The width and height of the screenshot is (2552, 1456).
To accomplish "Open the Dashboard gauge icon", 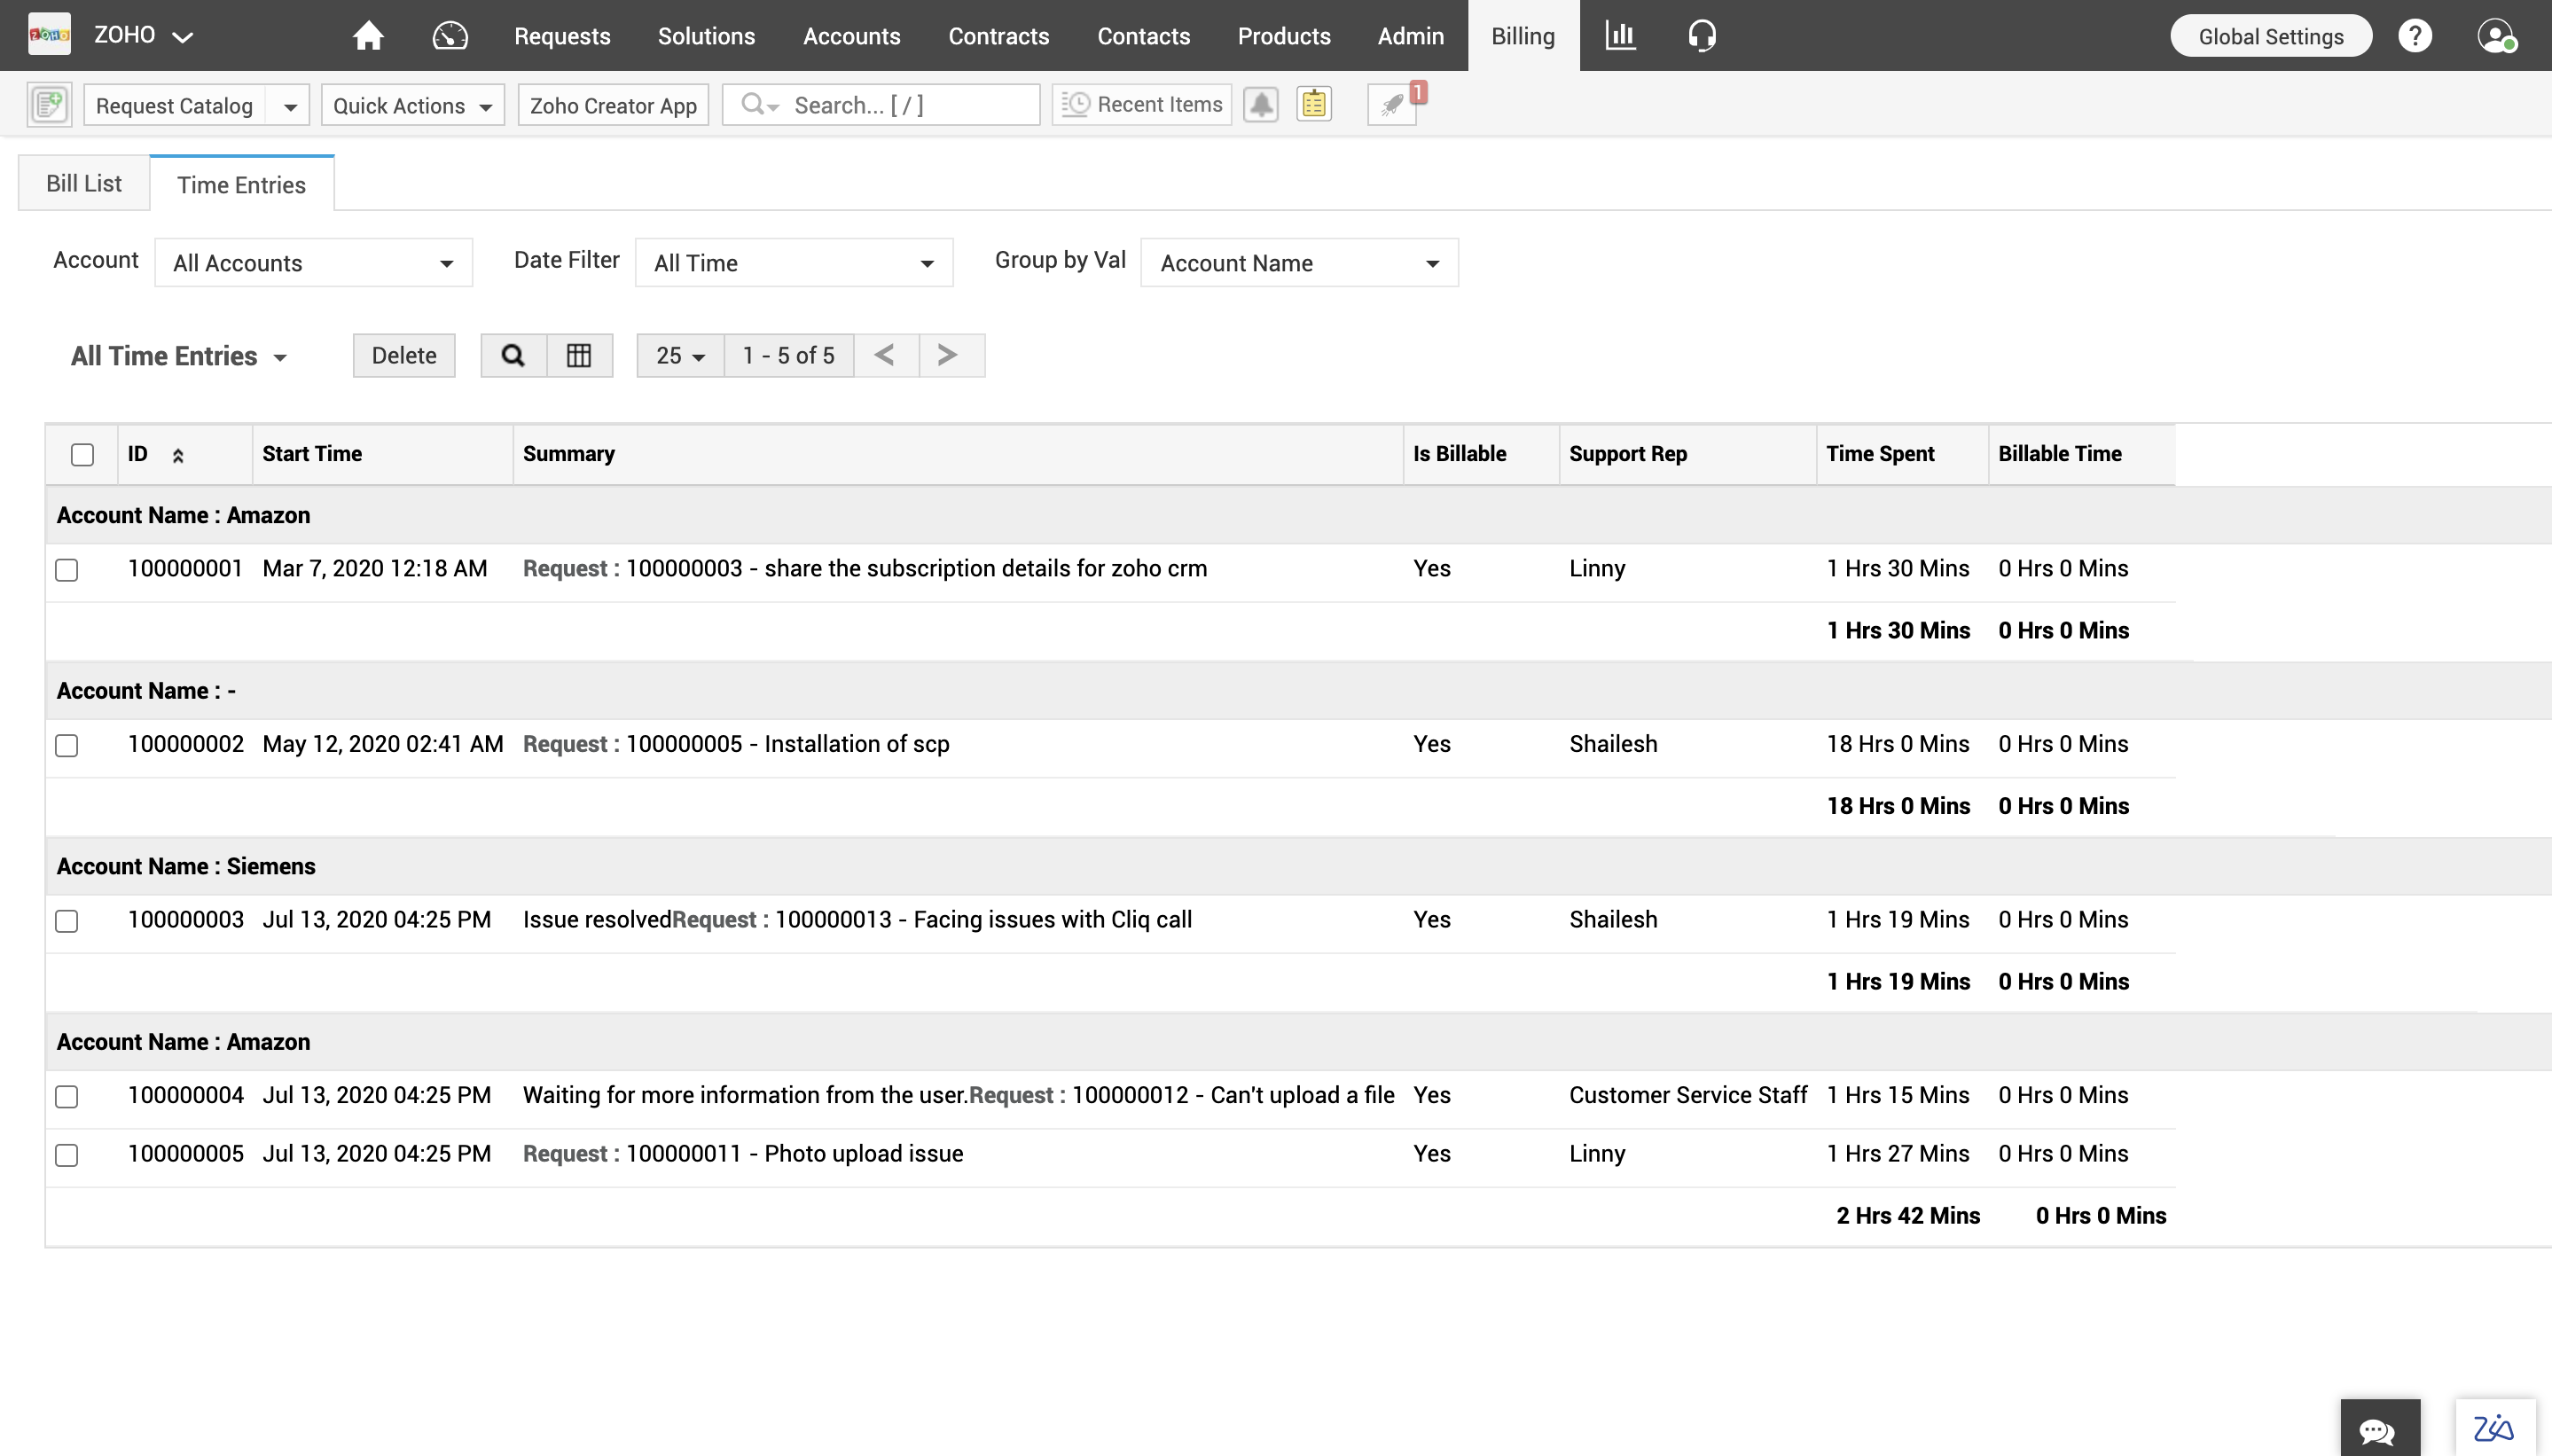I will 449,36.
